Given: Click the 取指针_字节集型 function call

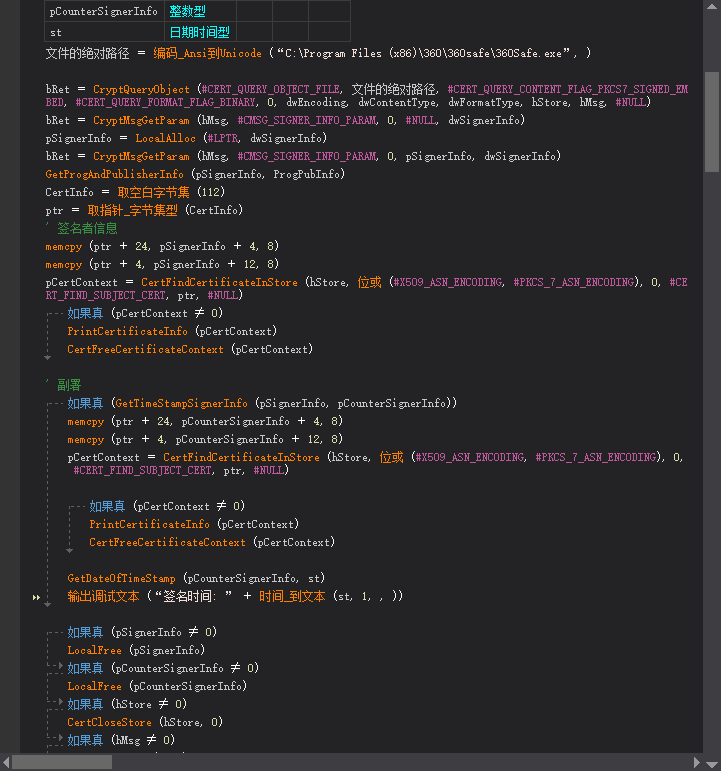Looking at the screenshot, I should coord(132,210).
